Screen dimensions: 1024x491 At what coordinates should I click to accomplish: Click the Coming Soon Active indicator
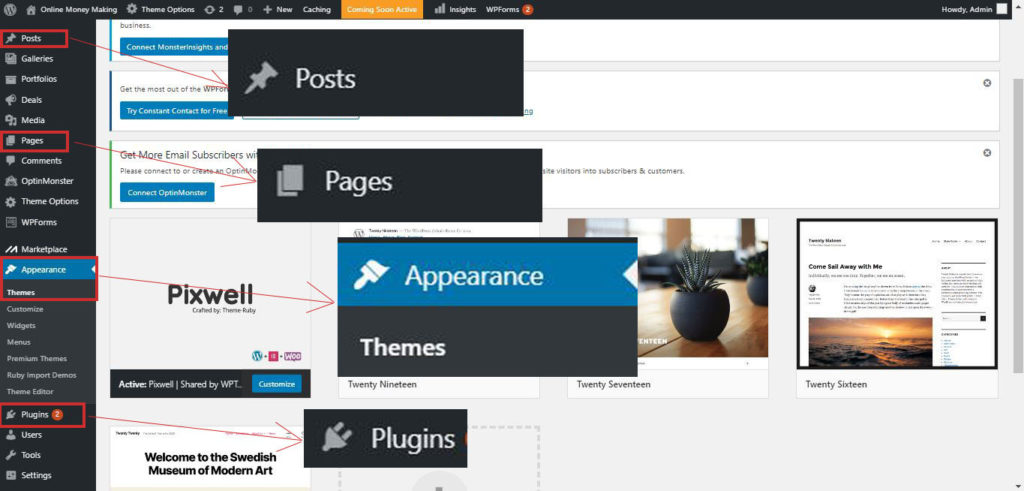click(x=381, y=9)
